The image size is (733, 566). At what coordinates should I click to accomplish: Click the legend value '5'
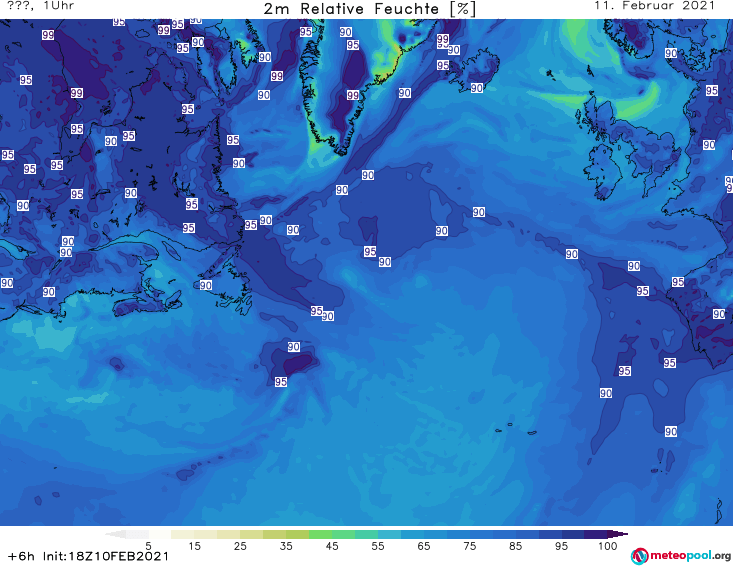coord(148,546)
